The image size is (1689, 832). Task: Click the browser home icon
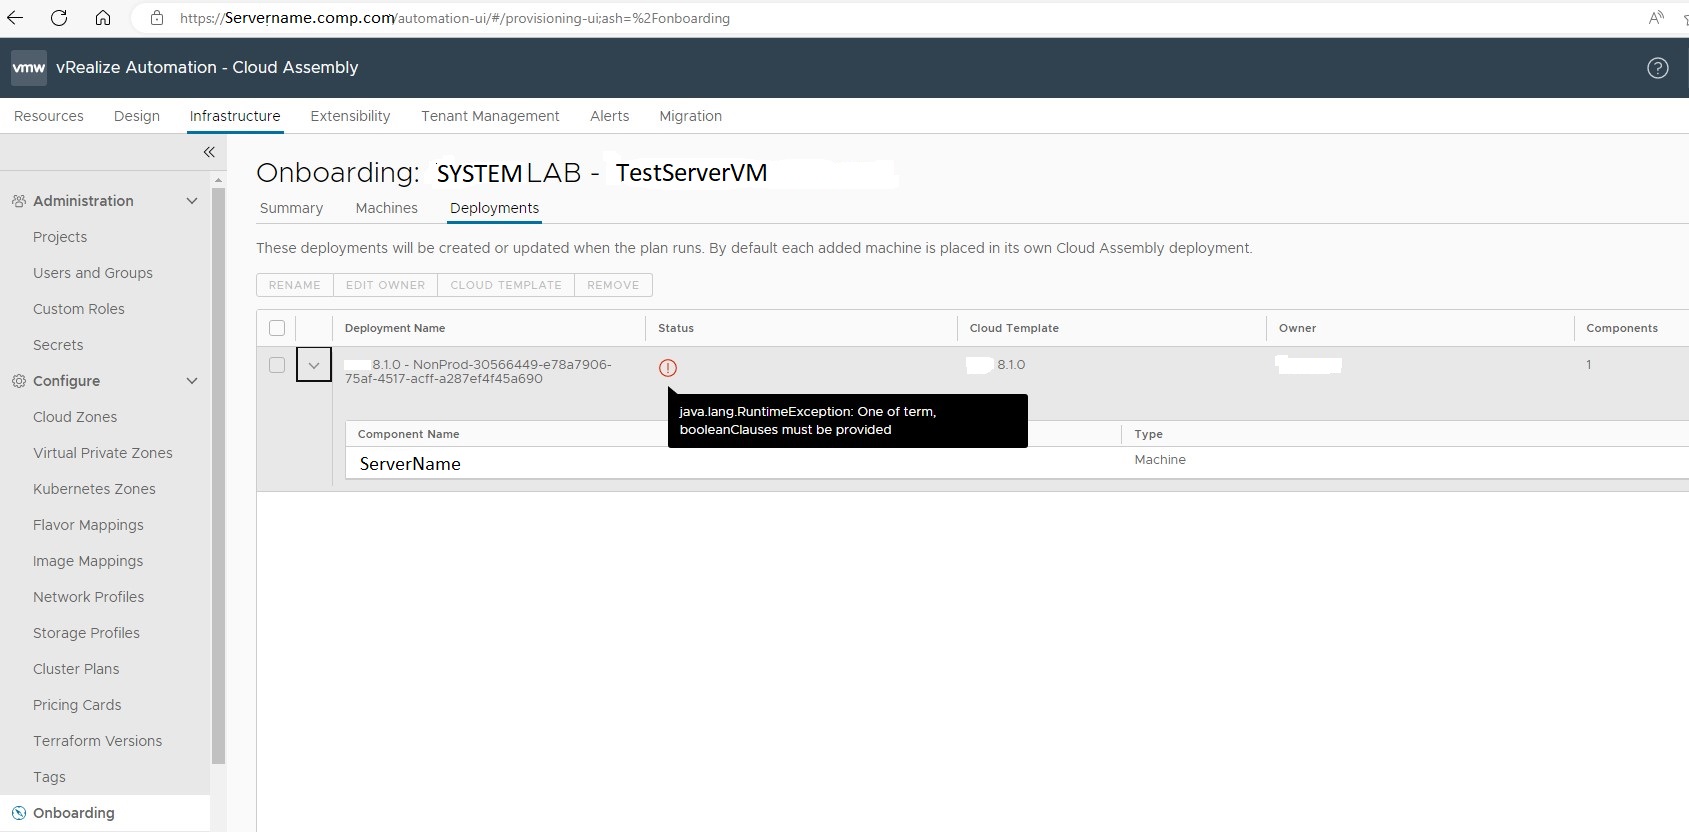pyautogui.click(x=103, y=18)
